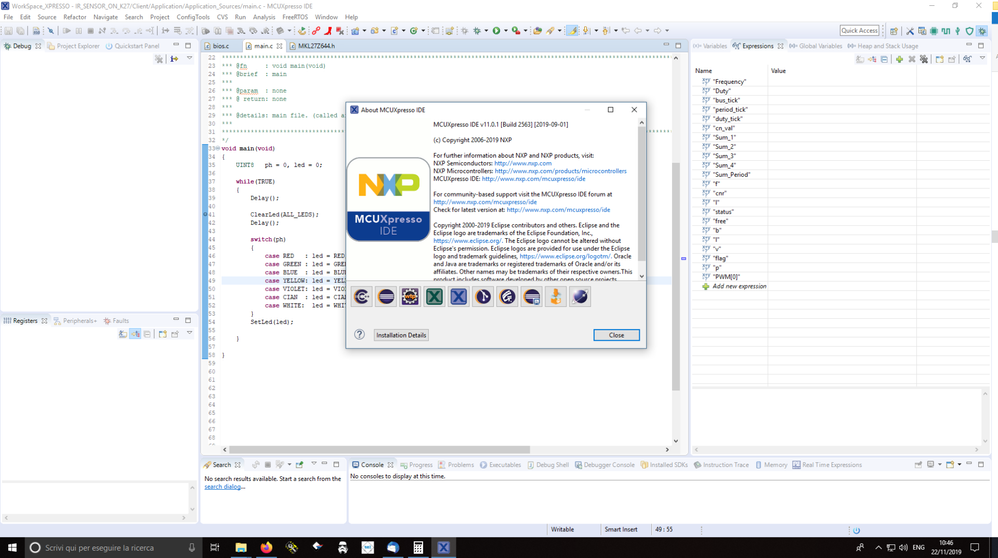Toggle Show Type Names in Expressions toolbar
Viewport: 998px width, 558px height.
click(860, 59)
